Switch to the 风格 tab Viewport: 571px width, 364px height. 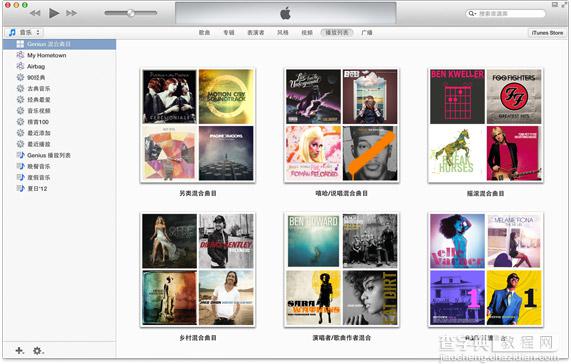[282, 32]
